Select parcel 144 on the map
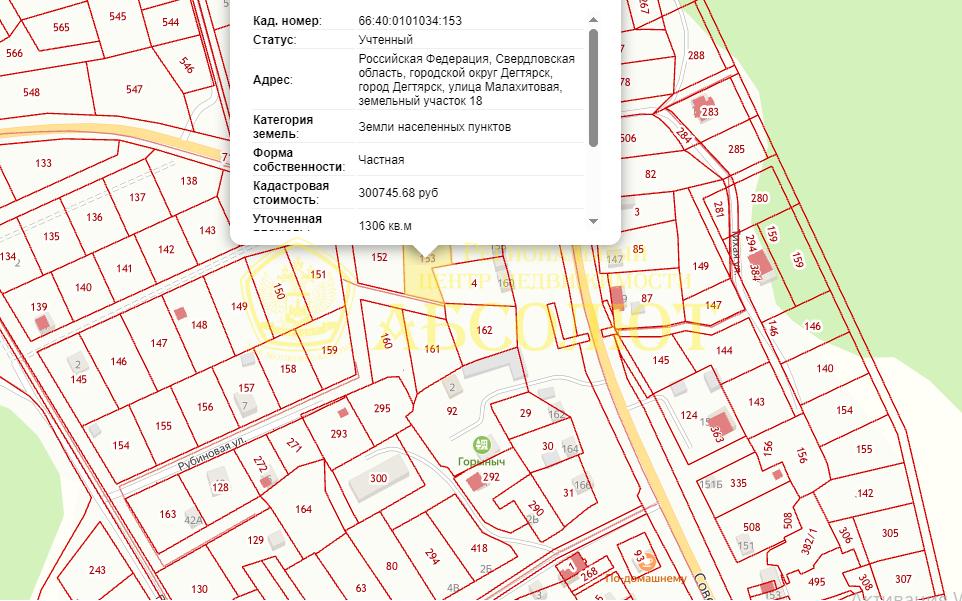The height and width of the screenshot is (601, 962). pyautogui.click(x=725, y=351)
